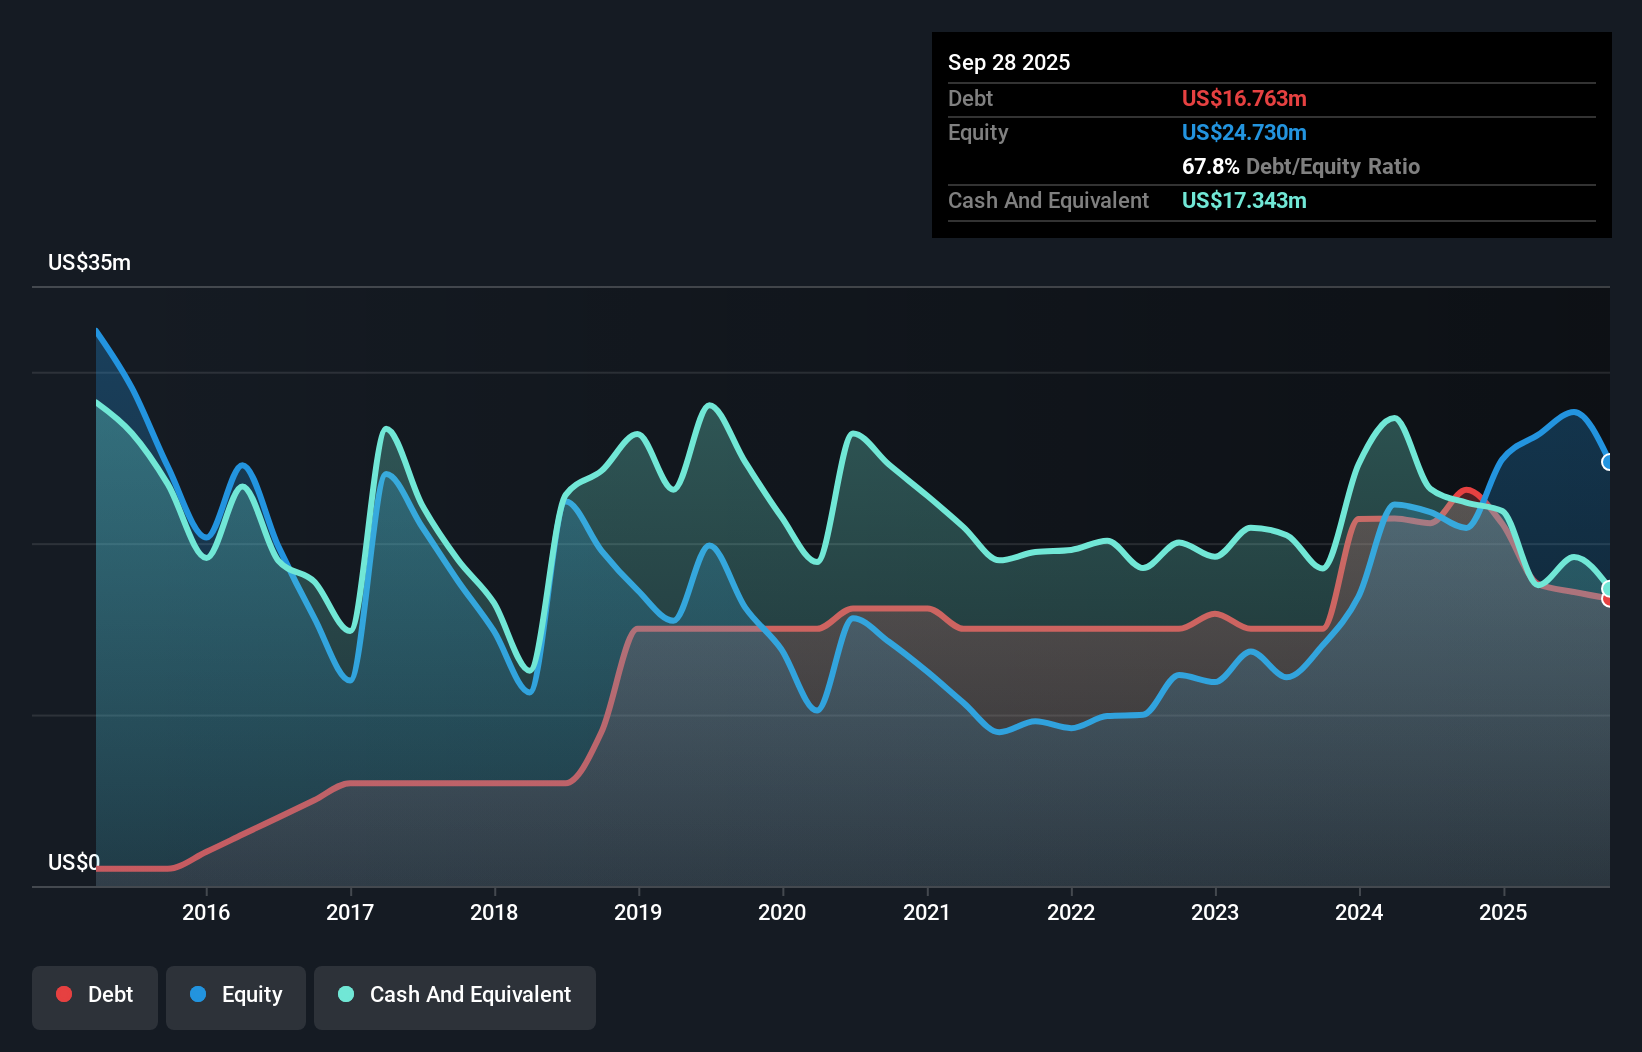The image size is (1642, 1052).
Task: Click the 67.8% Debt/Equity Ratio text
Action: pyautogui.click(x=1301, y=166)
